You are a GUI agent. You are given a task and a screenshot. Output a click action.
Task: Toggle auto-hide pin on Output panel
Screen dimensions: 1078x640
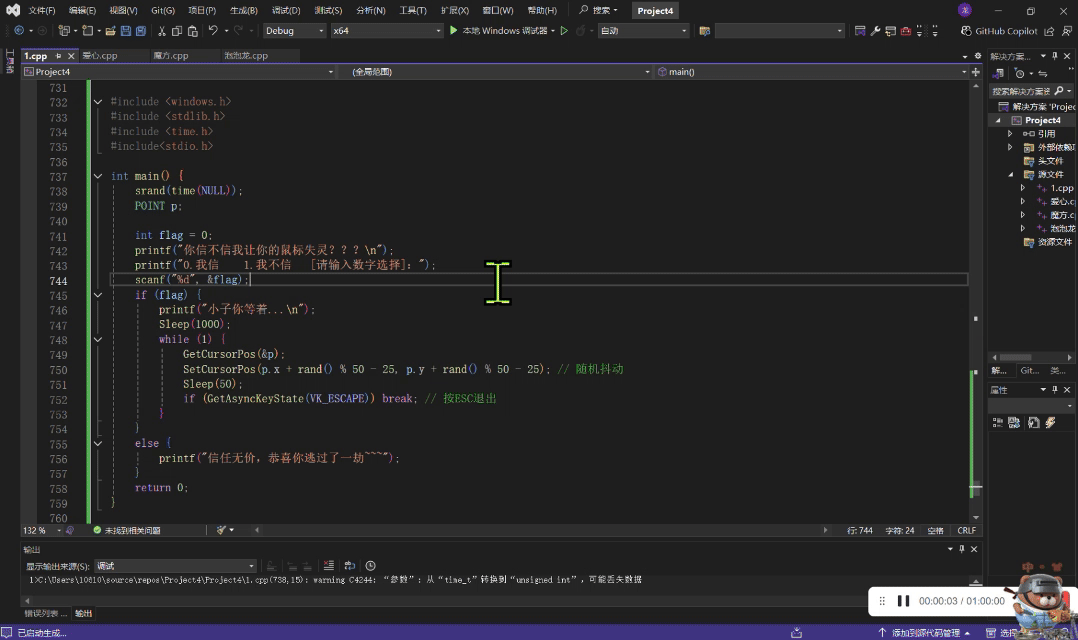[962, 549]
